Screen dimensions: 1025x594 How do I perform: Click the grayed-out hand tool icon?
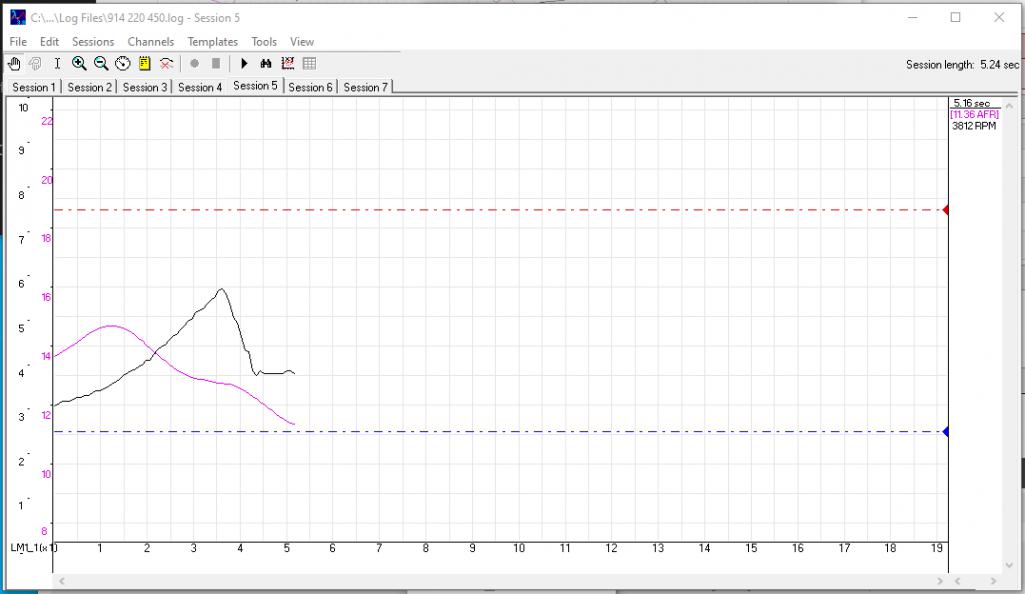point(35,63)
